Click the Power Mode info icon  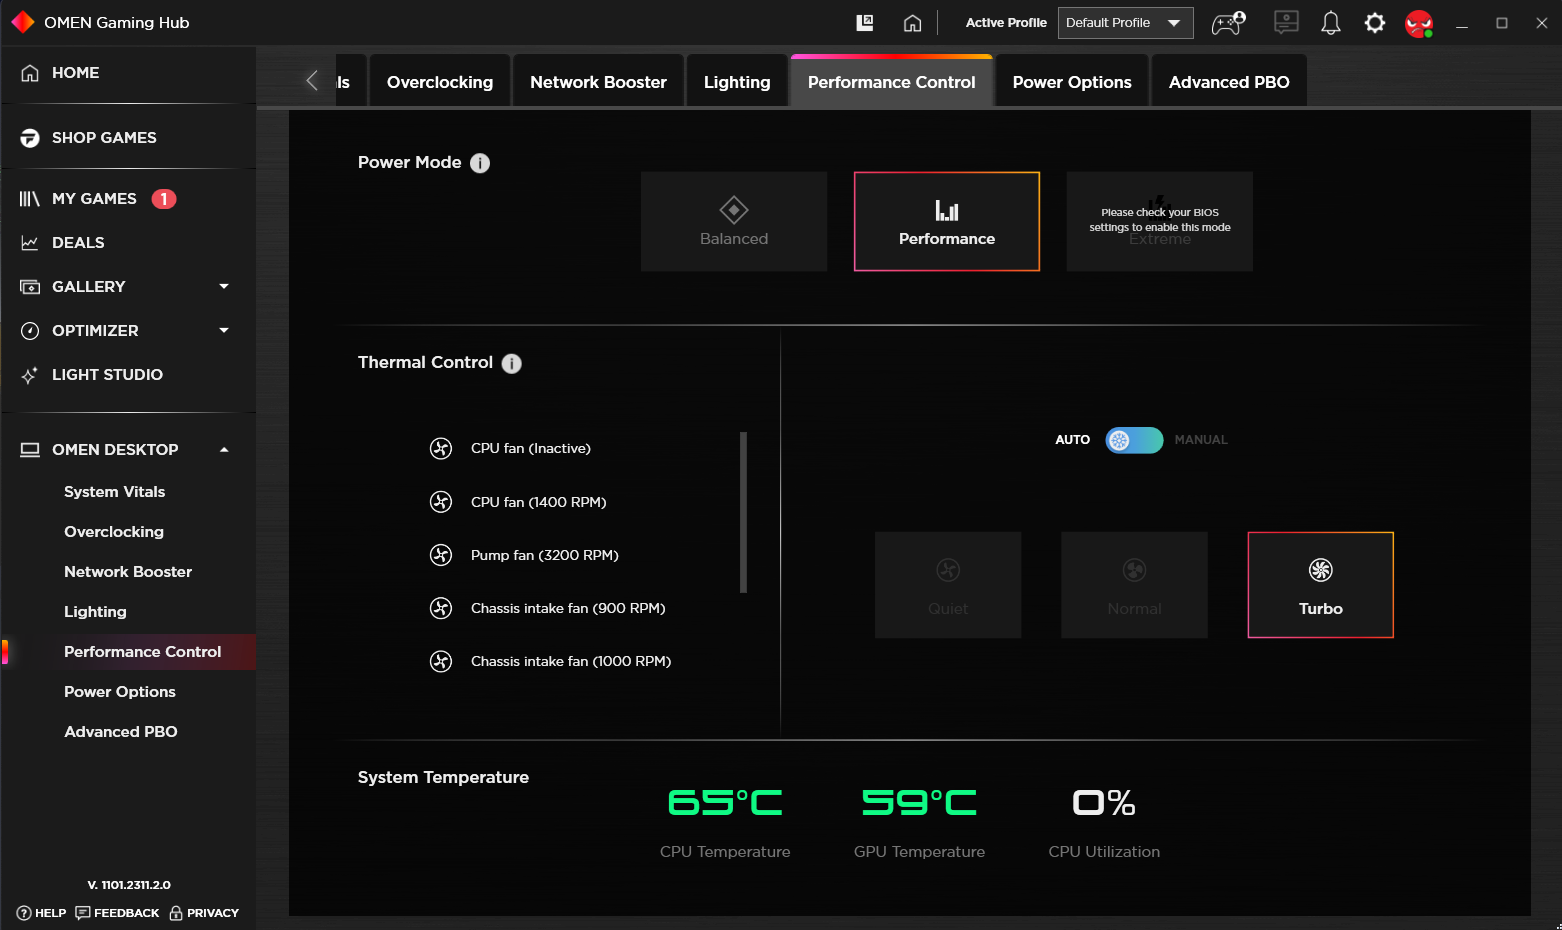pyautogui.click(x=480, y=163)
